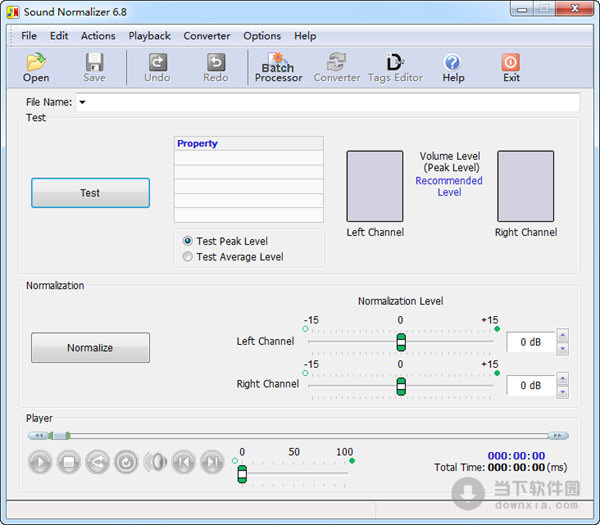Click the Total Time readout
The image size is (600, 525).
(x=501, y=467)
